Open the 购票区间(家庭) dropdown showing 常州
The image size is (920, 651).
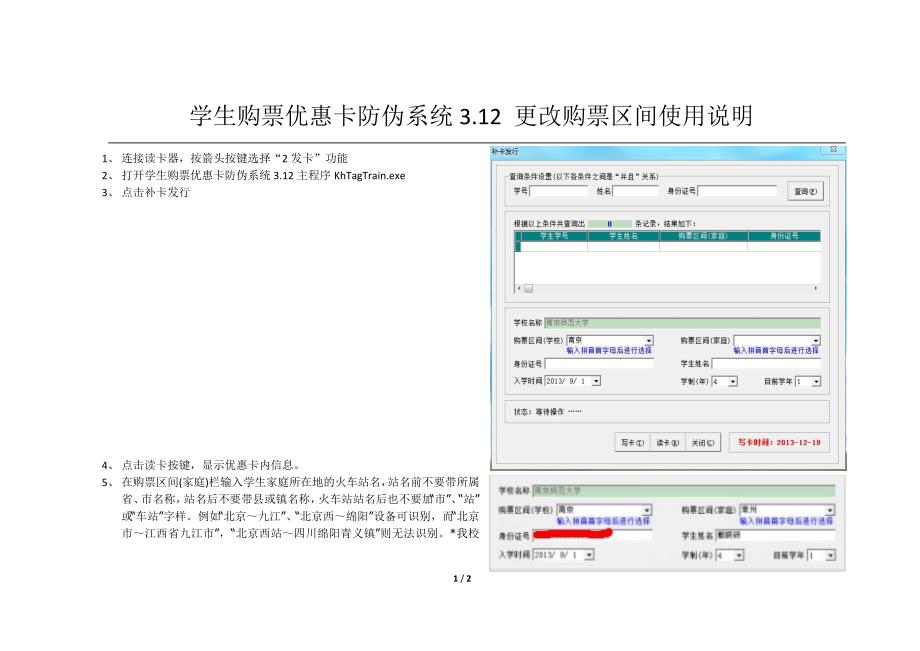pyautogui.click(x=829, y=509)
